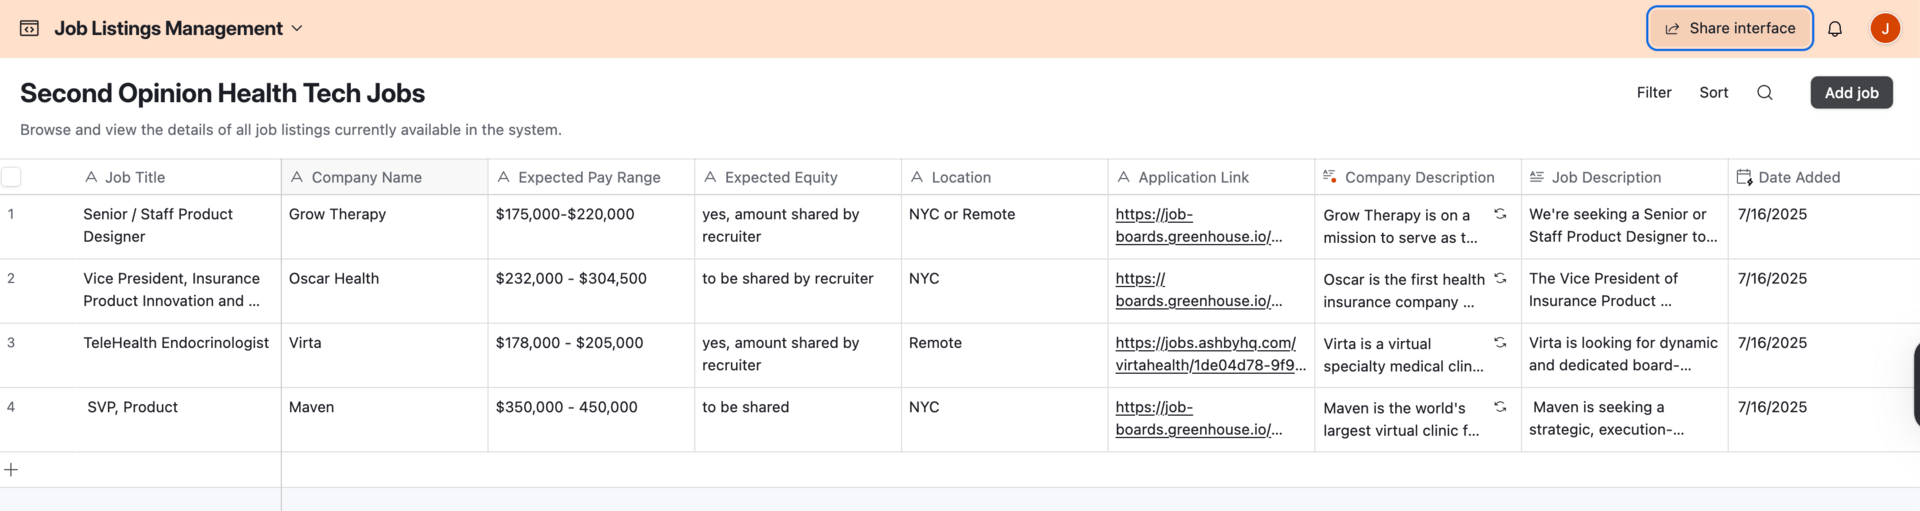The width and height of the screenshot is (1920, 511).
Task: Open Grow Therapy greenhouse application link
Action: point(1199,225)
